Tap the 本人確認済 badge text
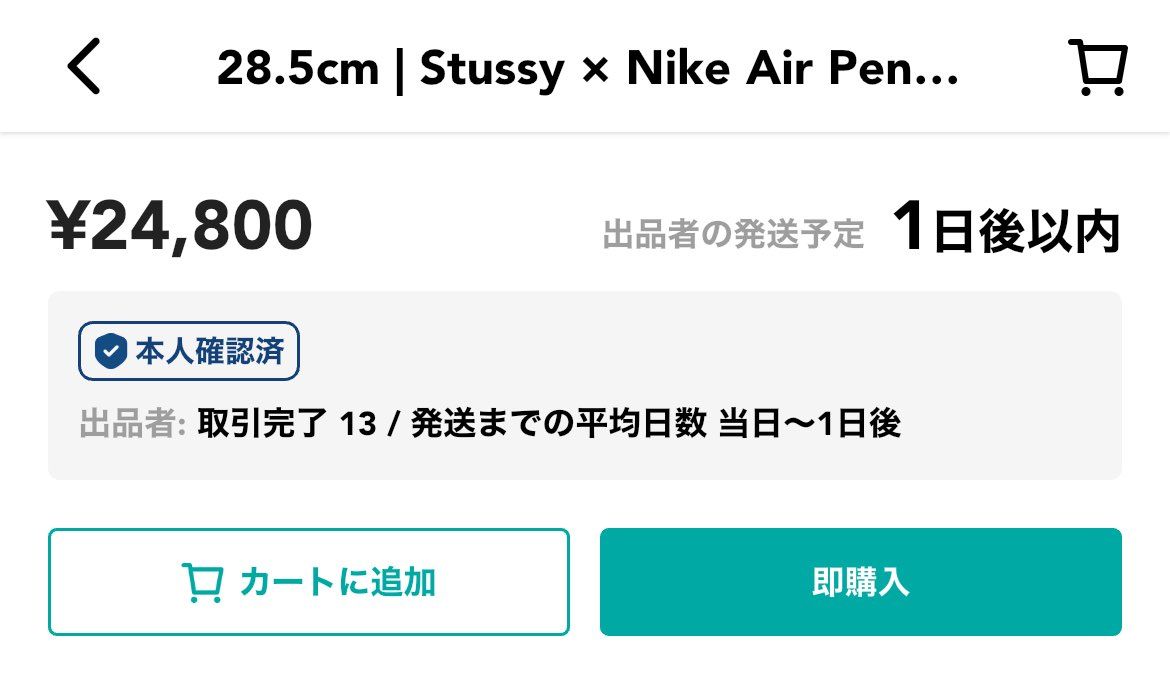This screenshot has width=1170, height=676. (209, 351)
